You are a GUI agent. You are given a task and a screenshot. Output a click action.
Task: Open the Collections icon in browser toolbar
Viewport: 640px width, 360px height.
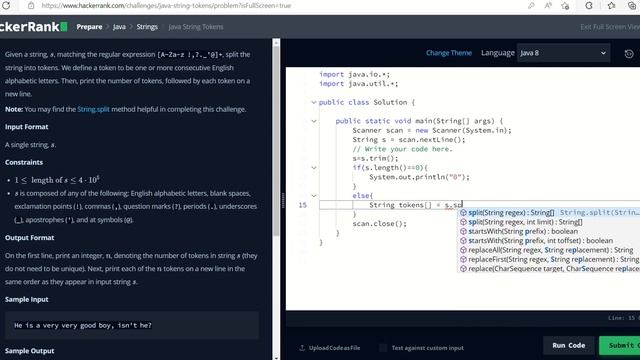[632, 6]
